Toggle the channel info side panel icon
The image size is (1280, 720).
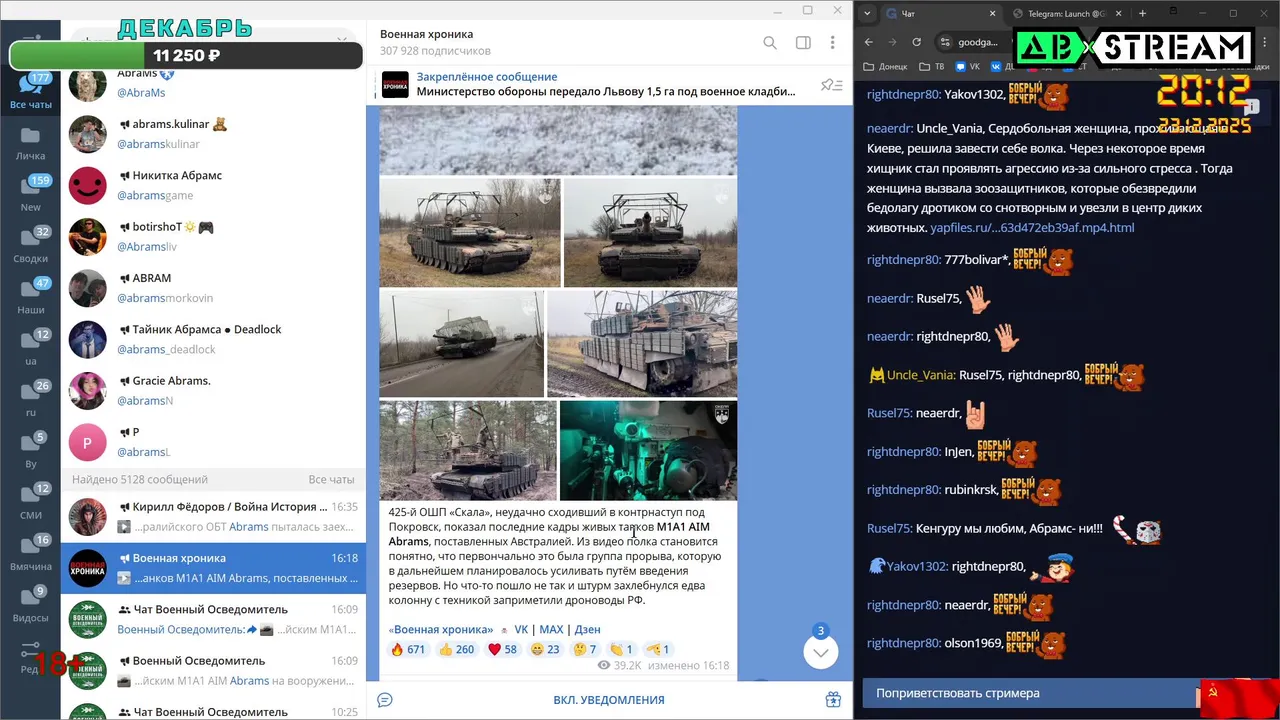click(803, 43)
